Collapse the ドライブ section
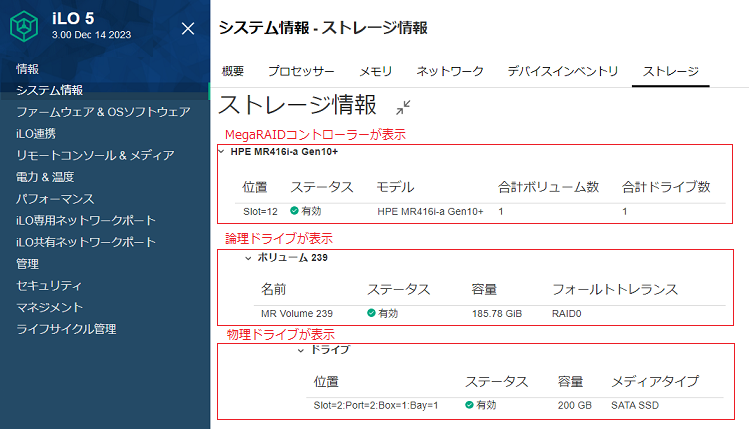 (300, 350)
